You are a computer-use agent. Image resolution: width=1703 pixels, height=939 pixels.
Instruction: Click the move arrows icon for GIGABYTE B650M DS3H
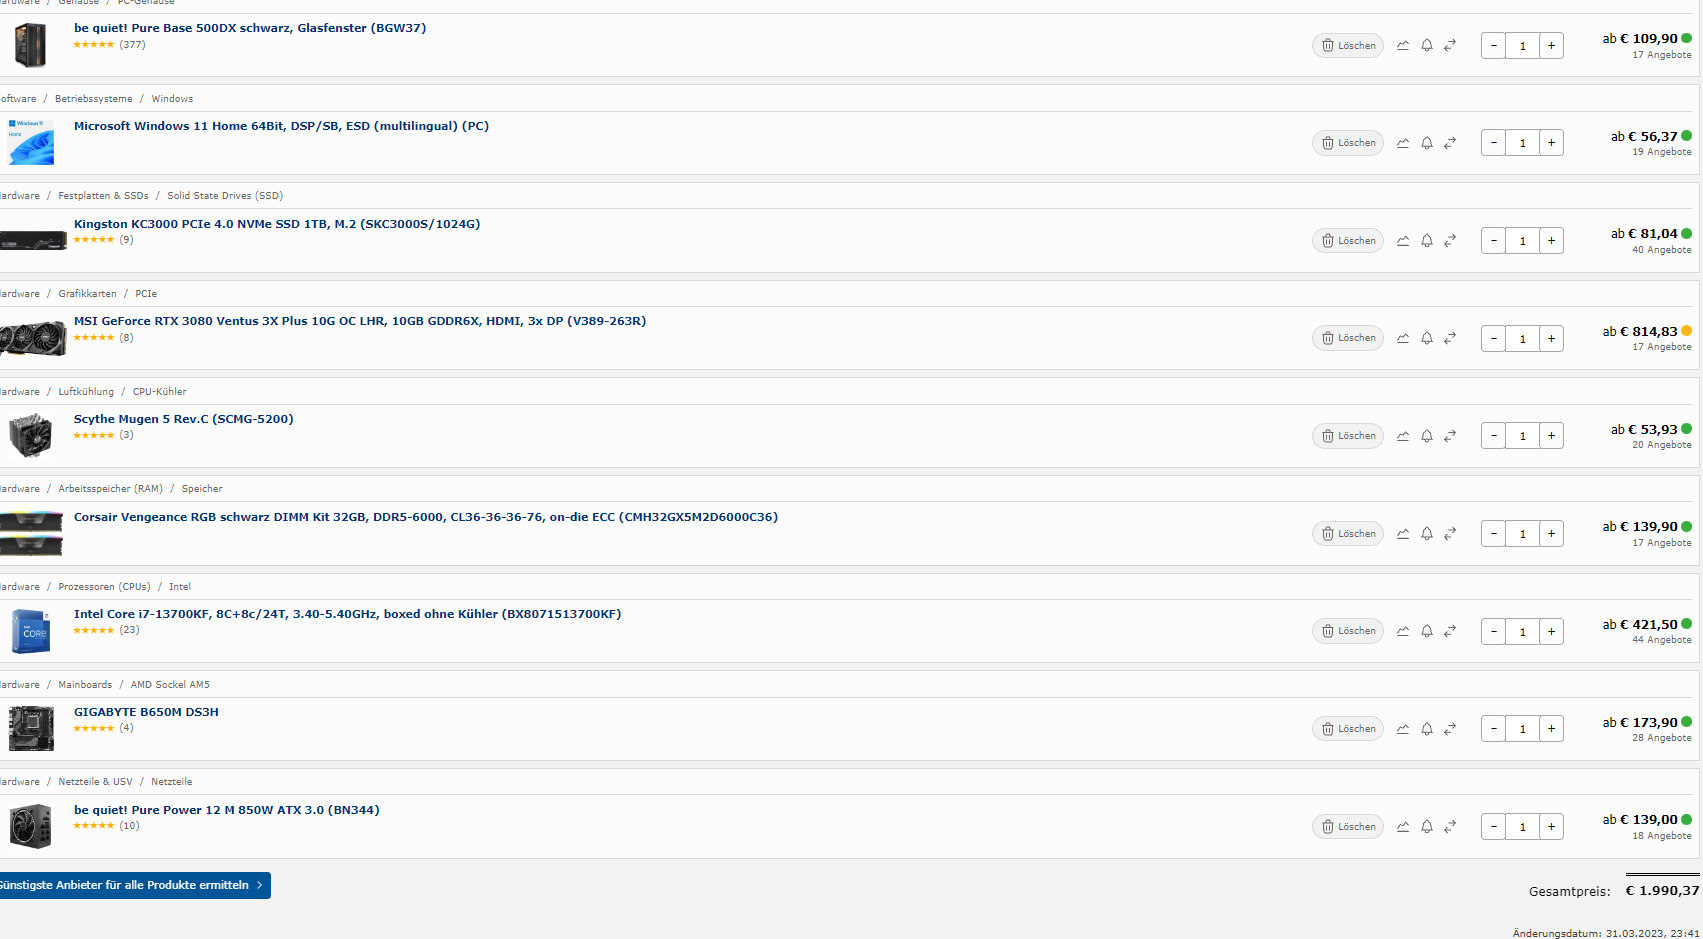[1451, 728]
